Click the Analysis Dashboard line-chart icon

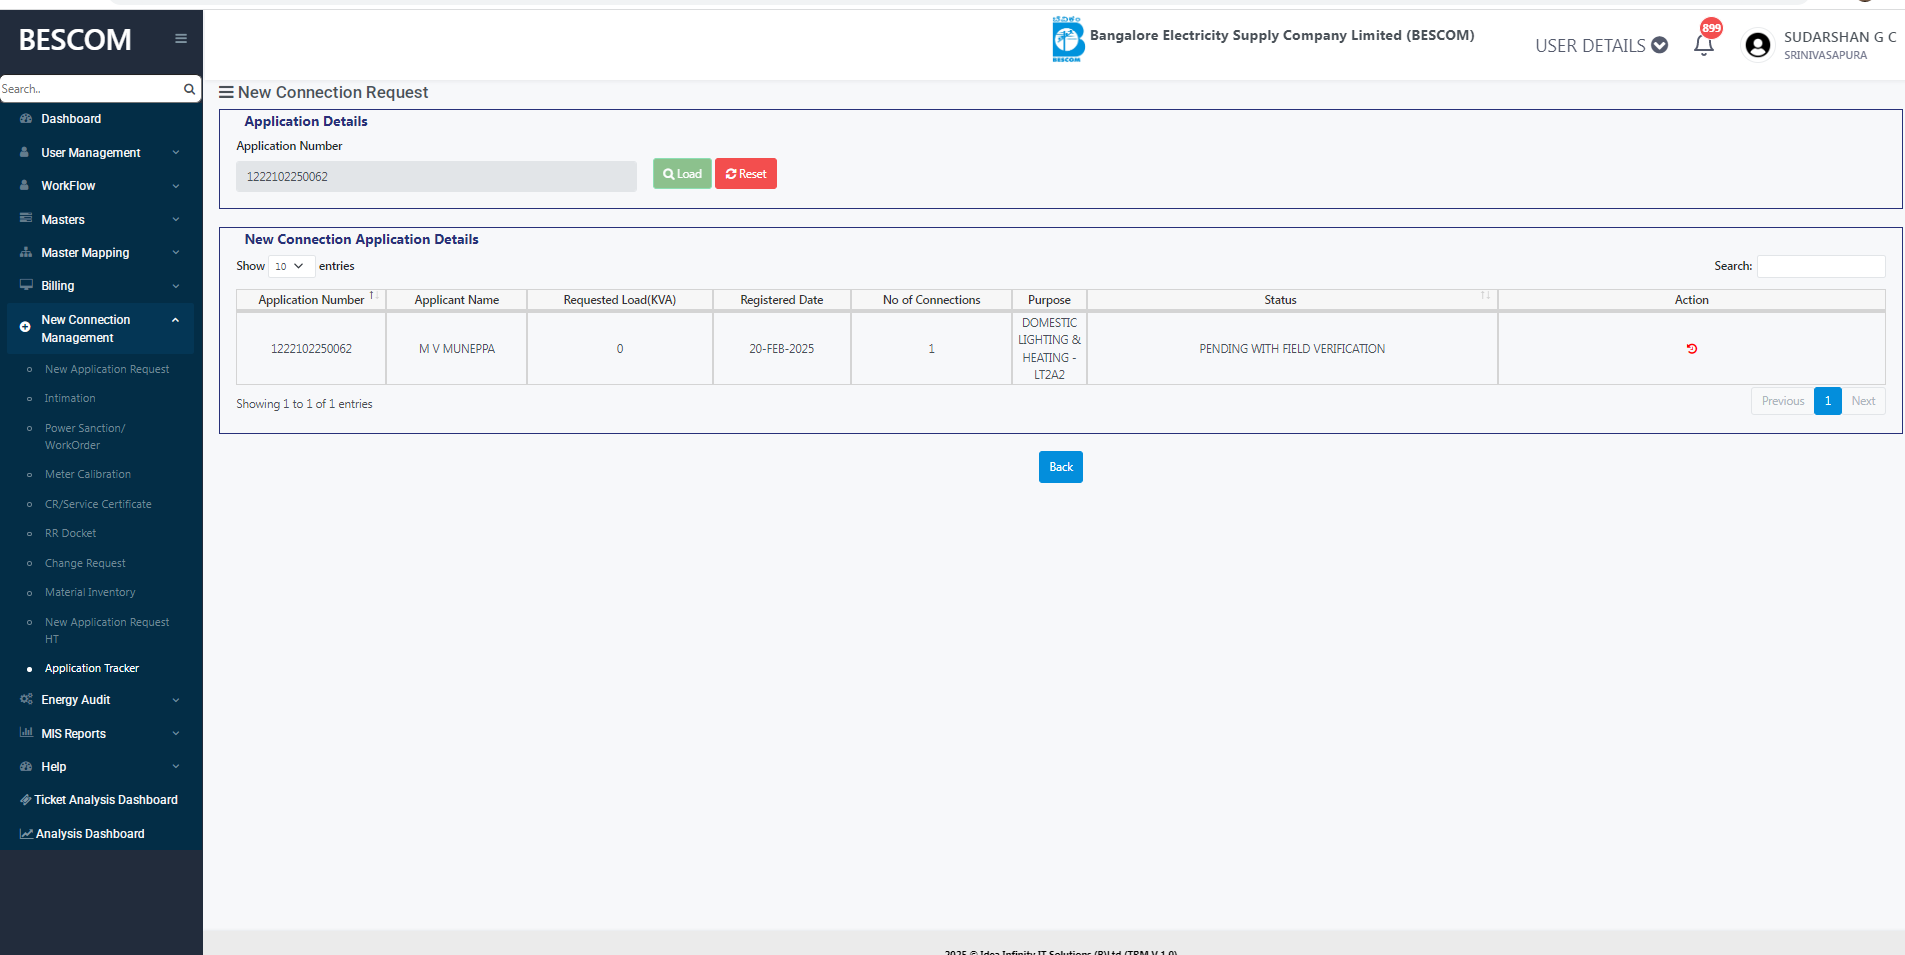coord(27,834)
